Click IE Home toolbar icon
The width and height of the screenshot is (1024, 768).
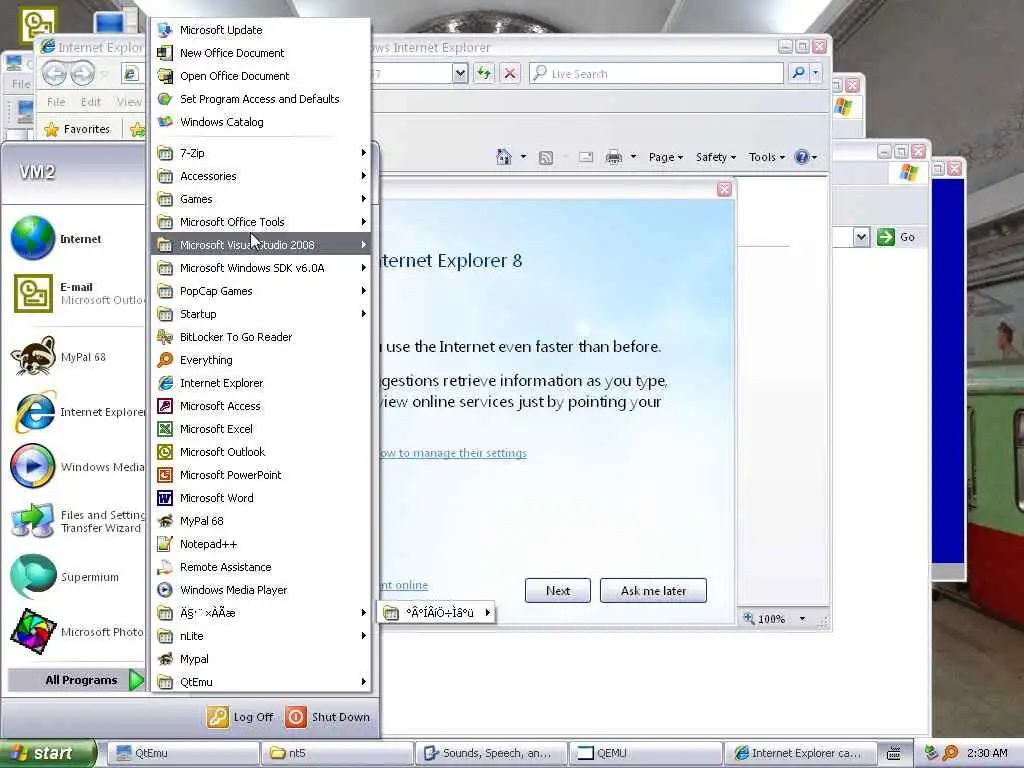(x=504, y=157)
